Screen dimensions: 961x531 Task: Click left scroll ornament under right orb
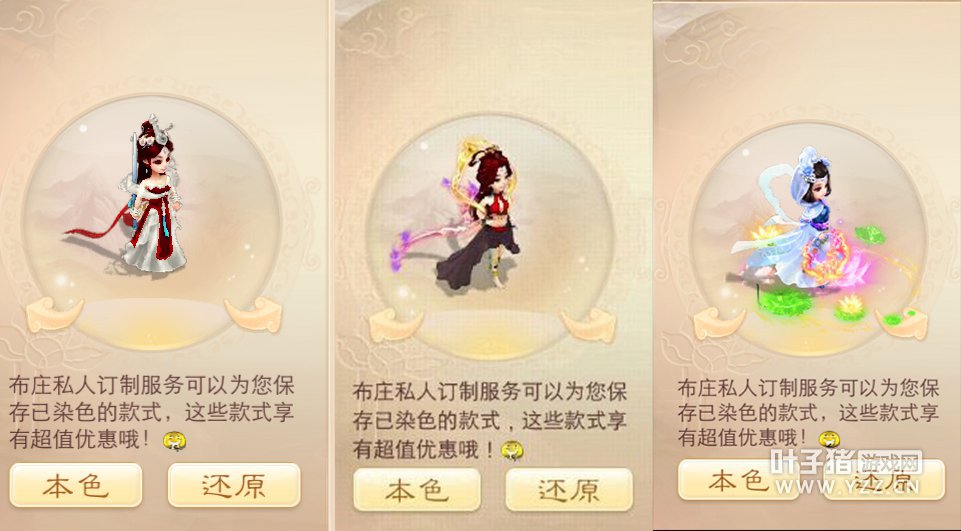[x=720, y=323]
